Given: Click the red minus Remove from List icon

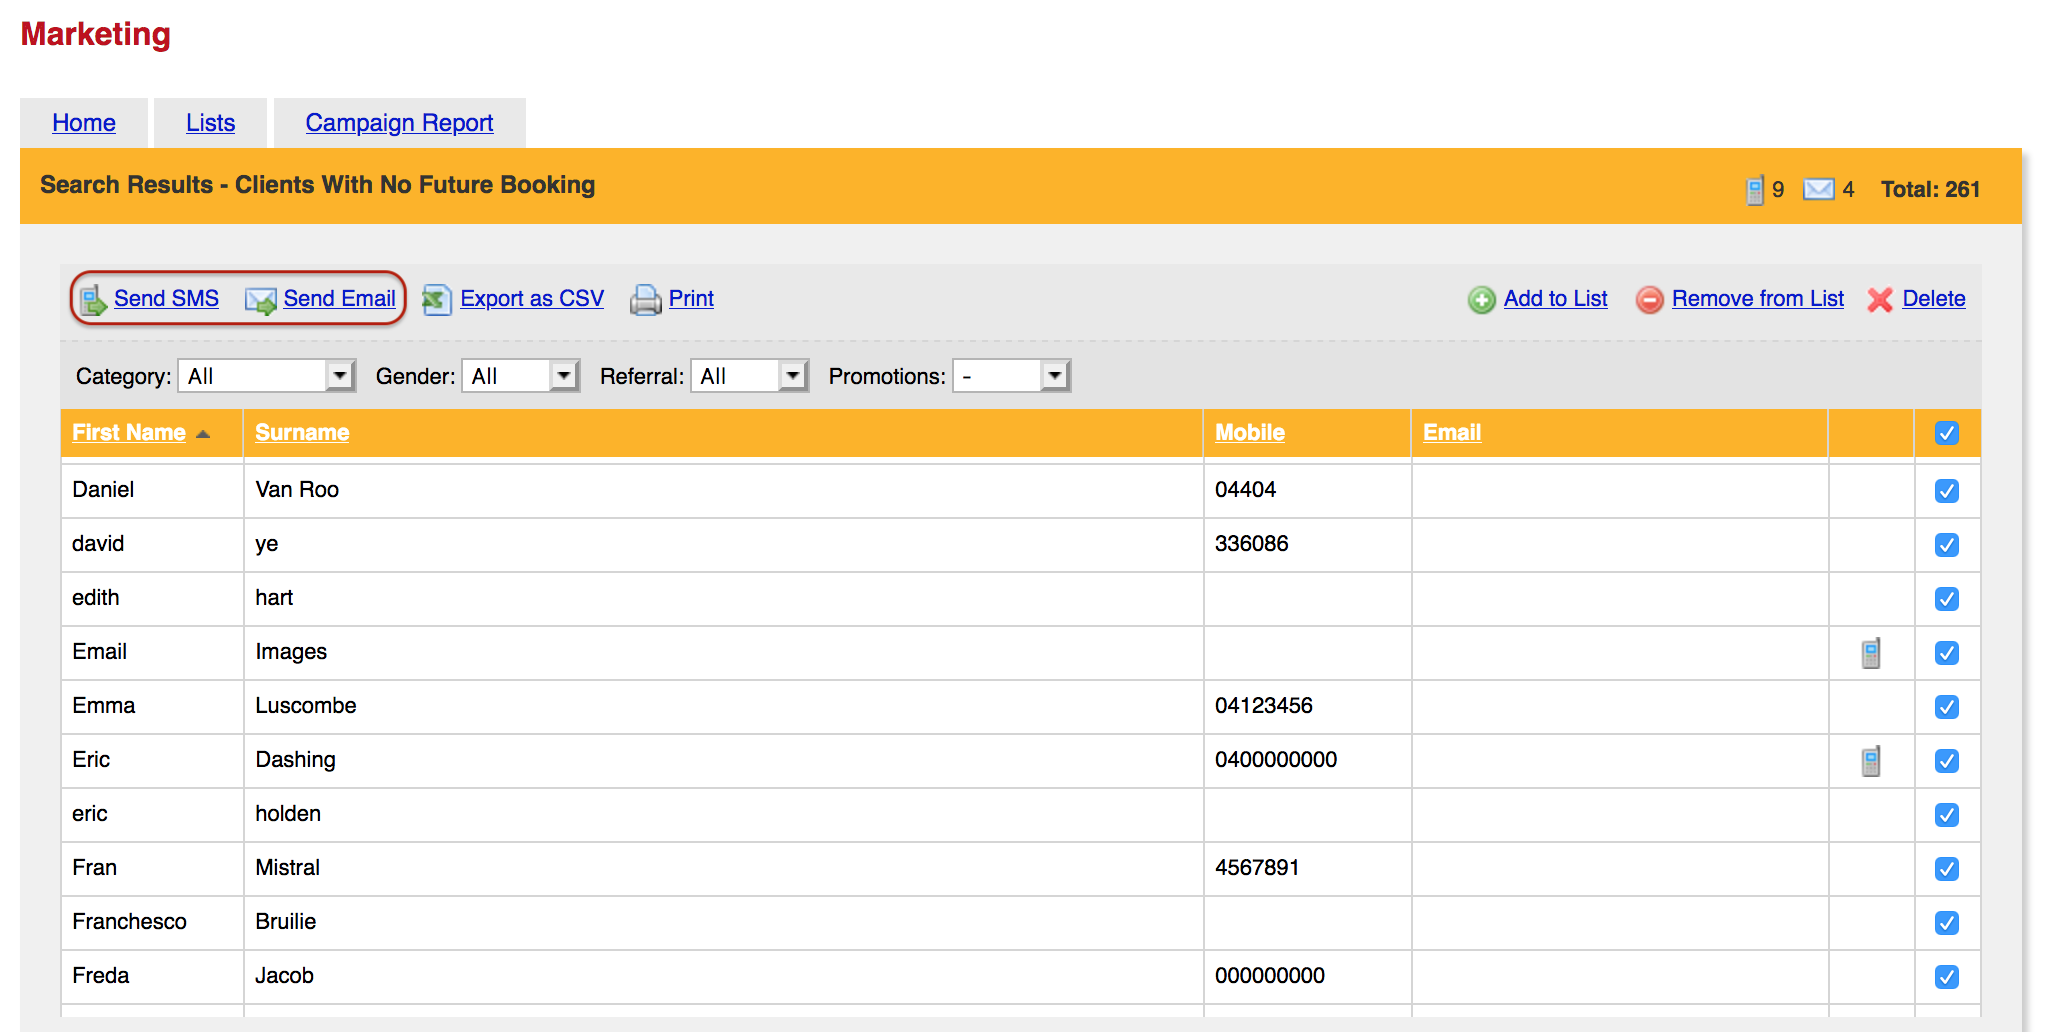Looking at the screenshot, I should tap(1650, 299).
